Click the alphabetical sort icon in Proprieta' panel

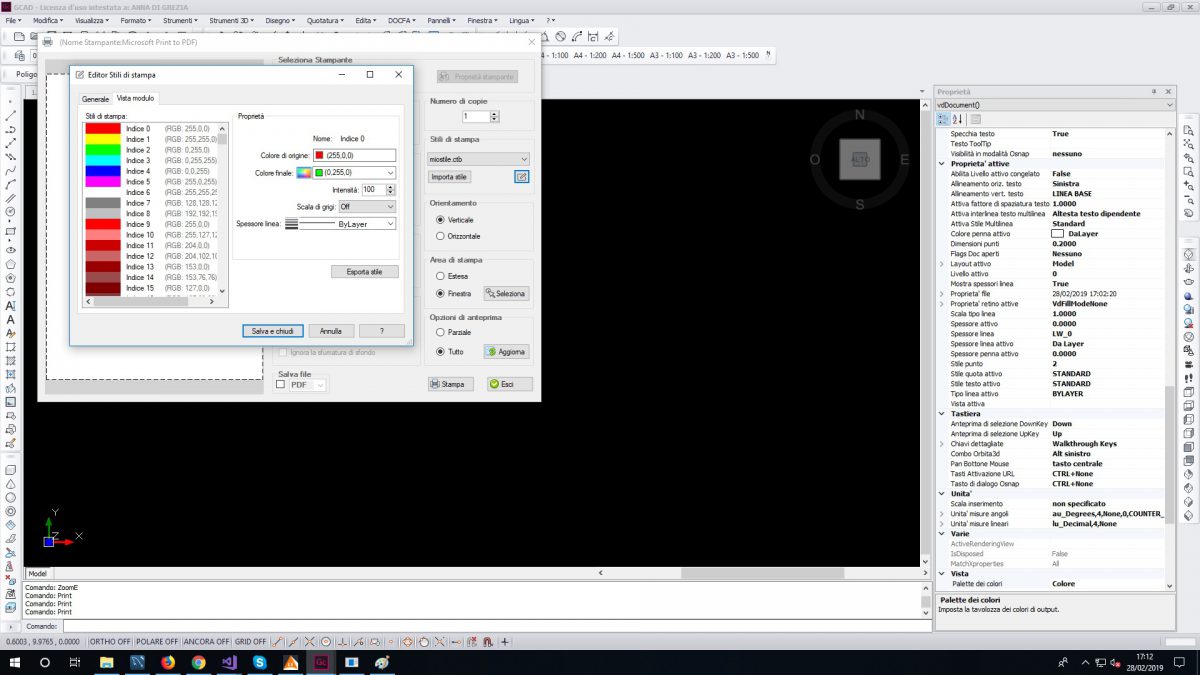(957, 119)
